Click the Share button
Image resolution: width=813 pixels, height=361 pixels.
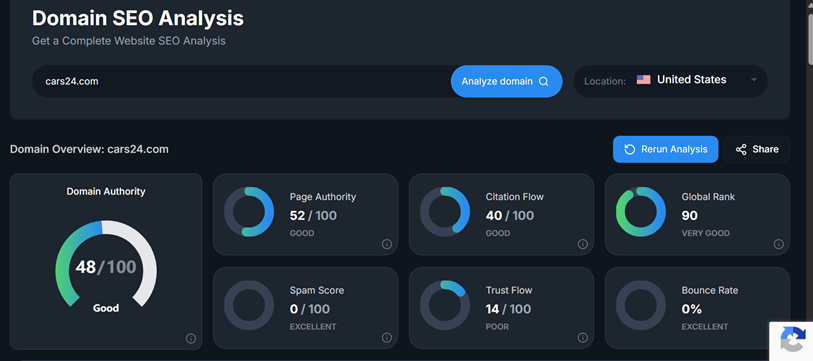pos(757,149)
